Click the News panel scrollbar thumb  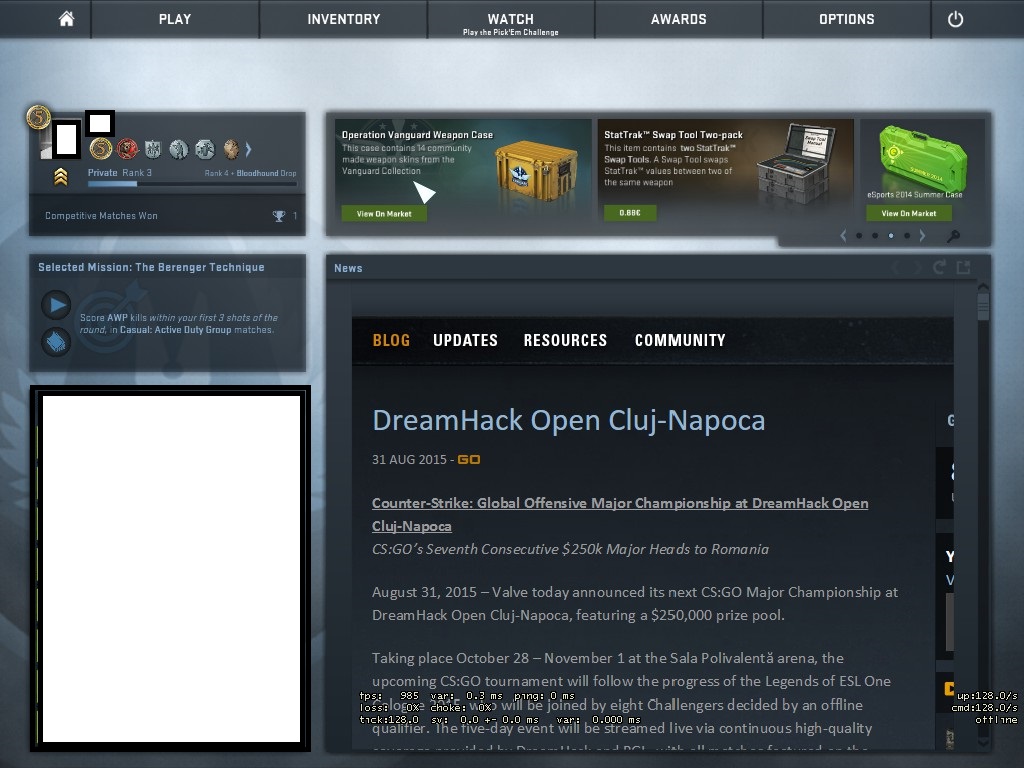pos(984,306)
